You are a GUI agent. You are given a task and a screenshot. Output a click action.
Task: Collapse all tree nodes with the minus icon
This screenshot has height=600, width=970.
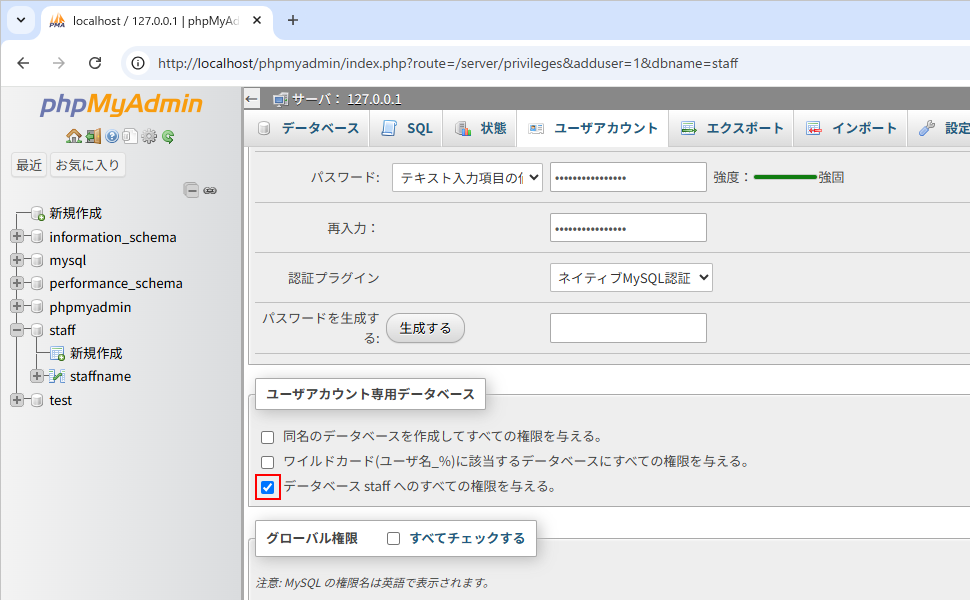[x=190, y=189]
